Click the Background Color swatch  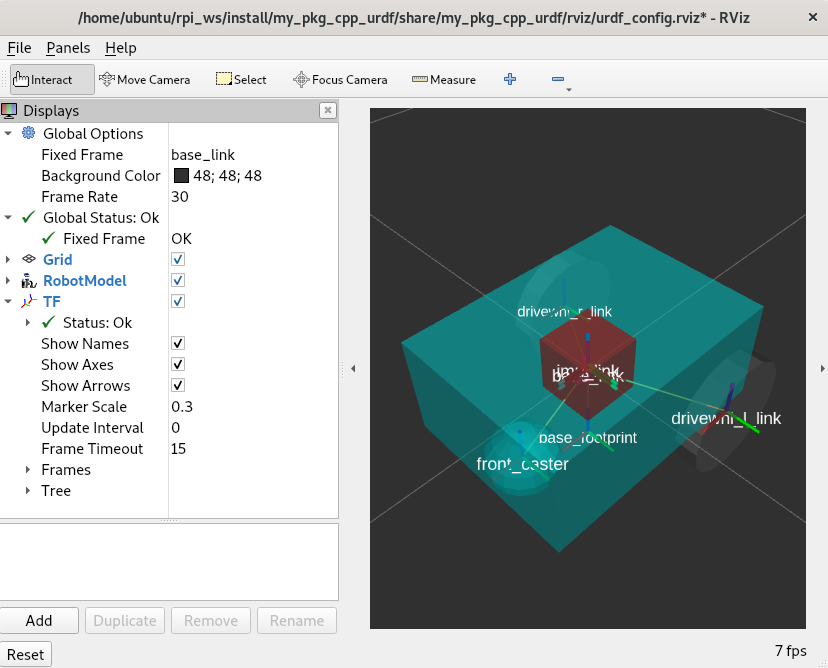[181, 175]
